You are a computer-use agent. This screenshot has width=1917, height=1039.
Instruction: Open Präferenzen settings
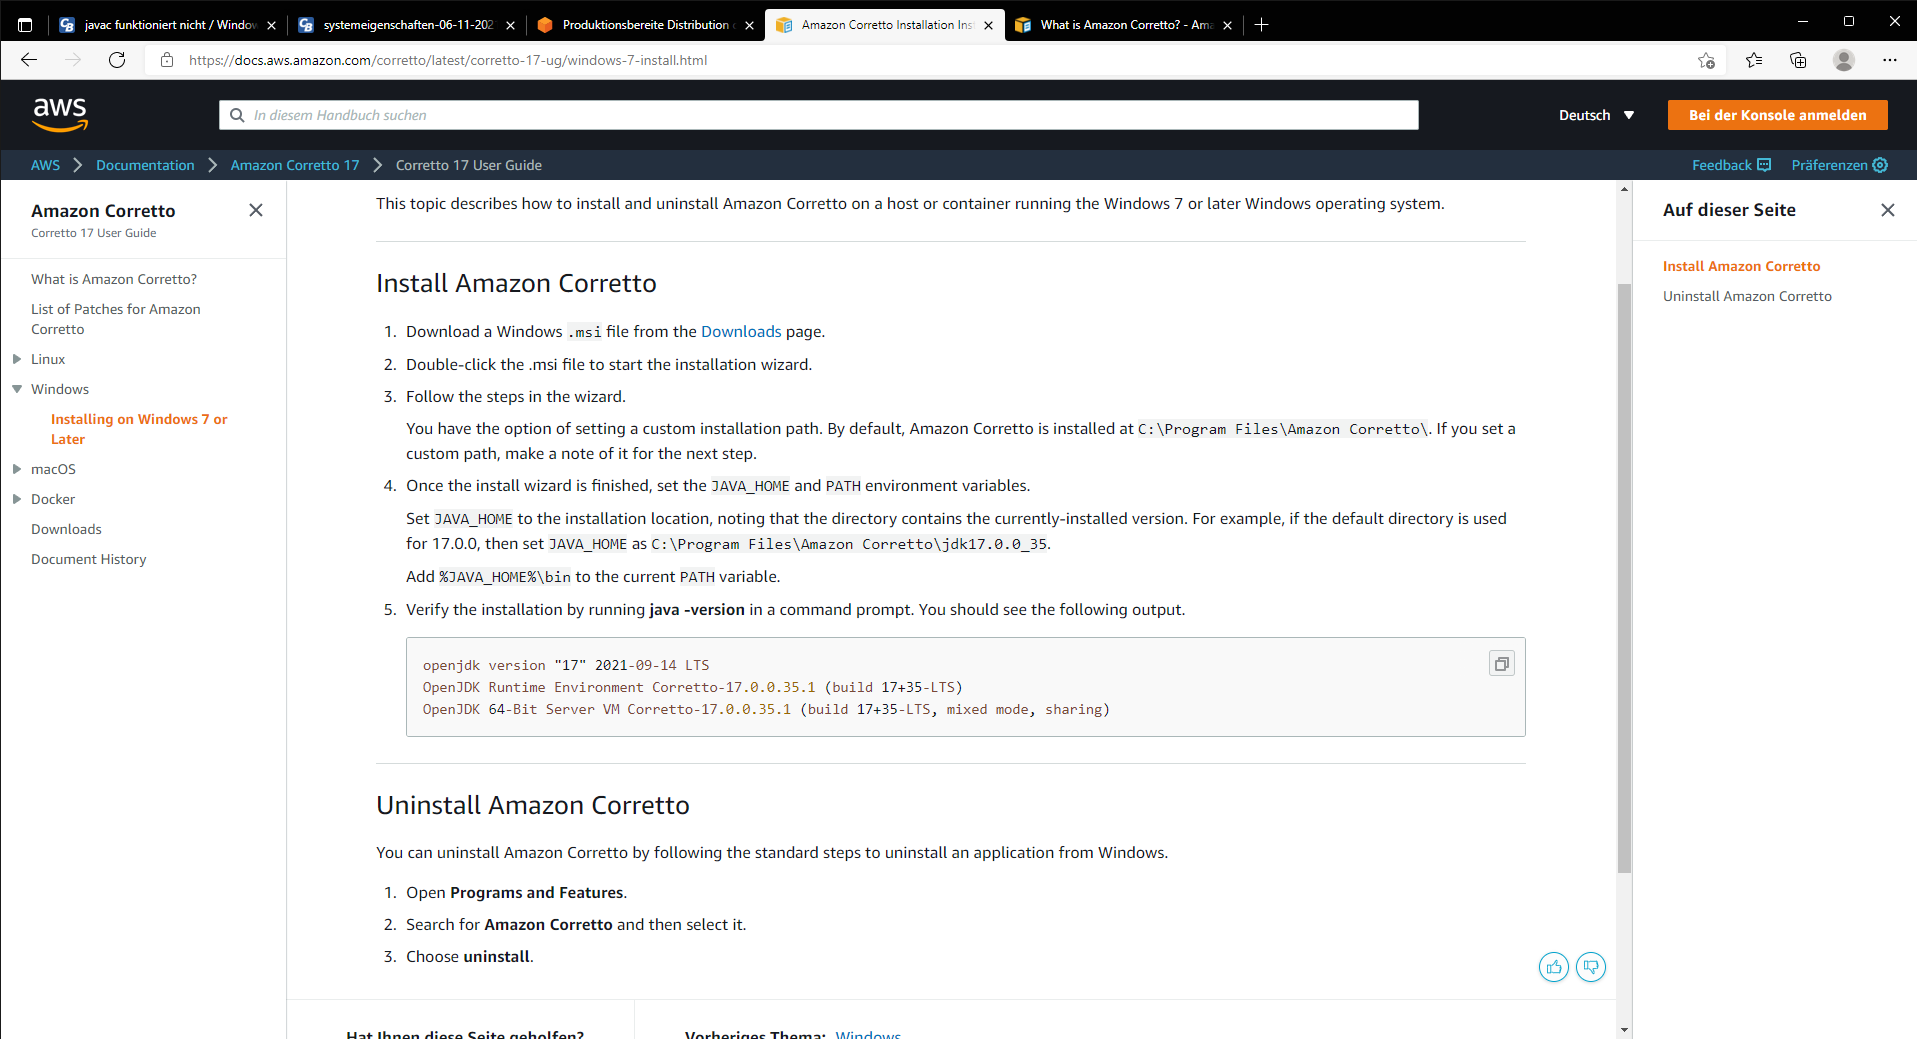[x=1839, y=165]
